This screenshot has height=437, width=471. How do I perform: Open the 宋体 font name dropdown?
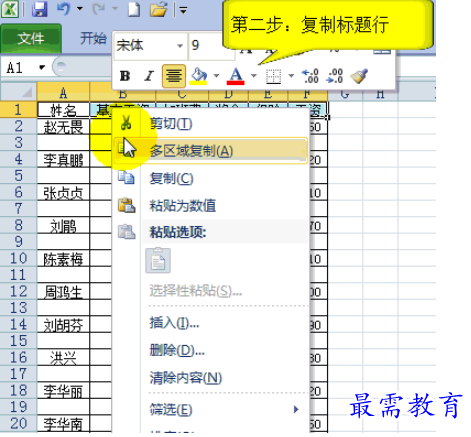click(x=180, y=46)
